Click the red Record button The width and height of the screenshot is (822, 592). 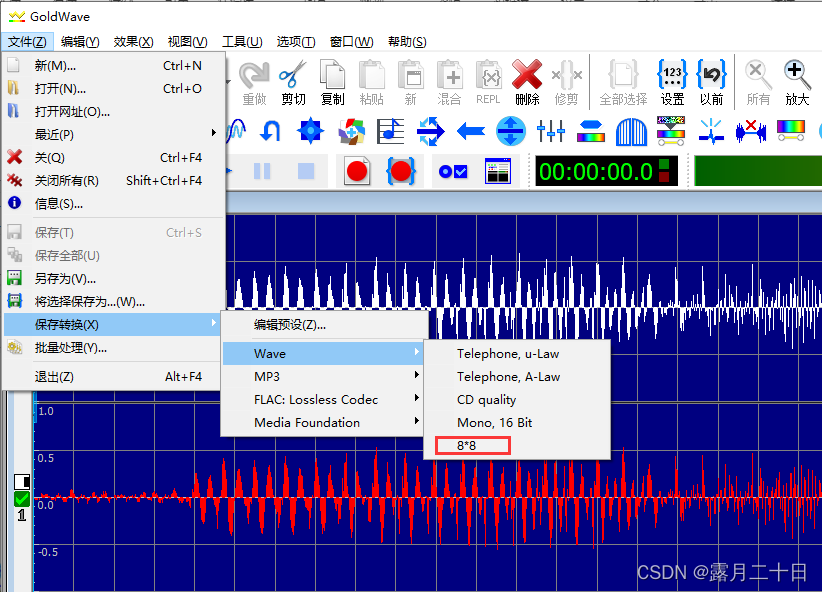click(x=357, y=171)
